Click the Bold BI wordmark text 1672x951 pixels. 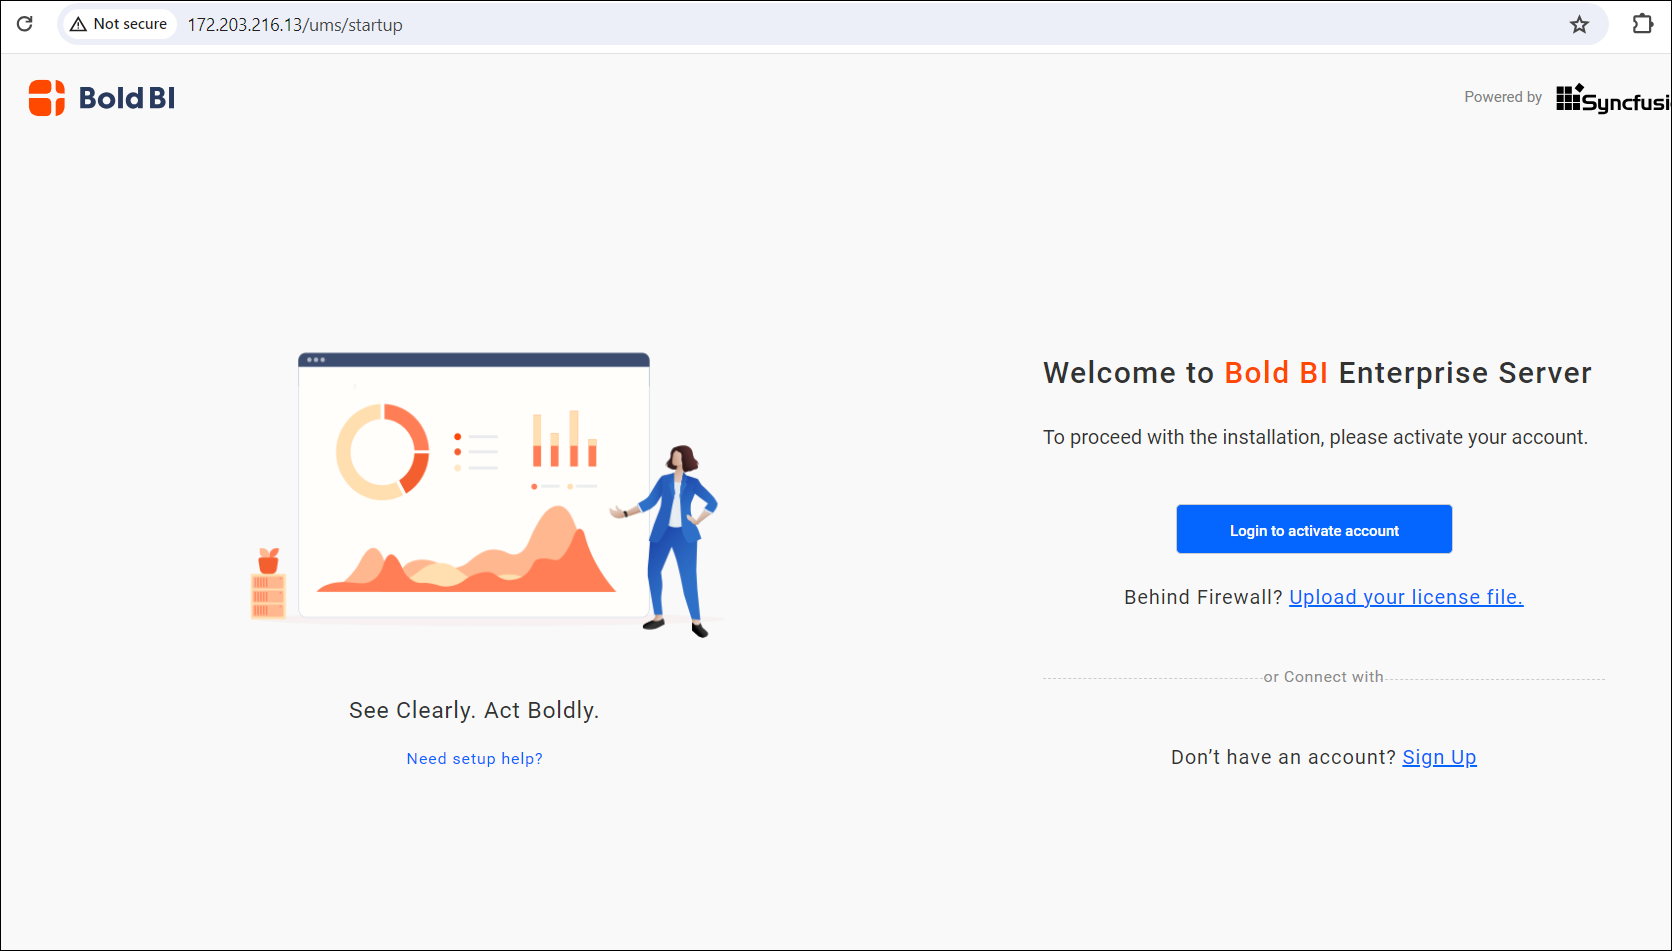(x=127, y=98)
